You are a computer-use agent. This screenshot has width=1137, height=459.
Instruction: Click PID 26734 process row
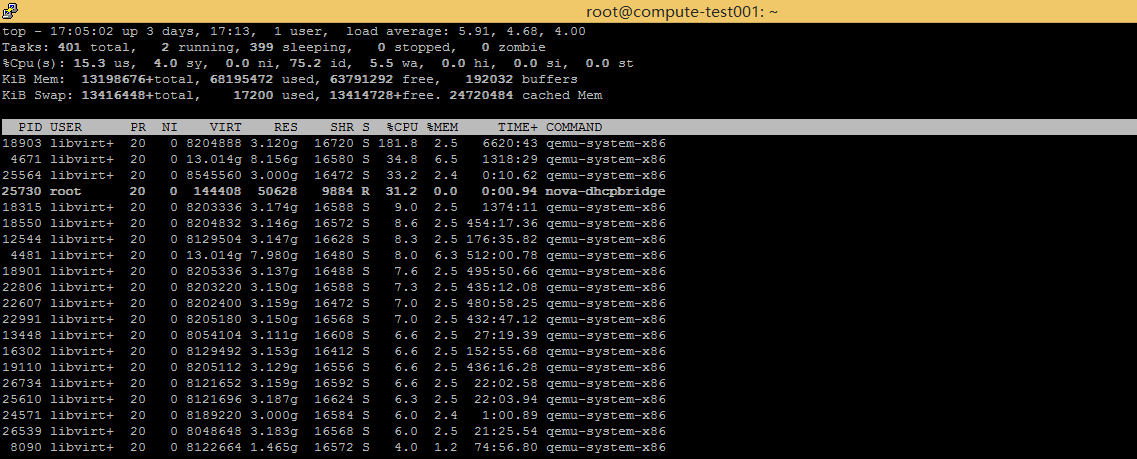click(x=334, y=383)
